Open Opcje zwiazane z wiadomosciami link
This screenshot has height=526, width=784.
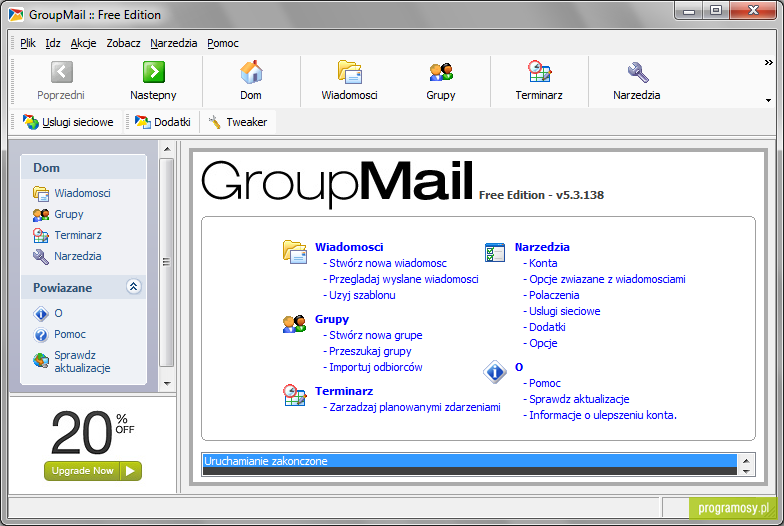pos(607,279)
